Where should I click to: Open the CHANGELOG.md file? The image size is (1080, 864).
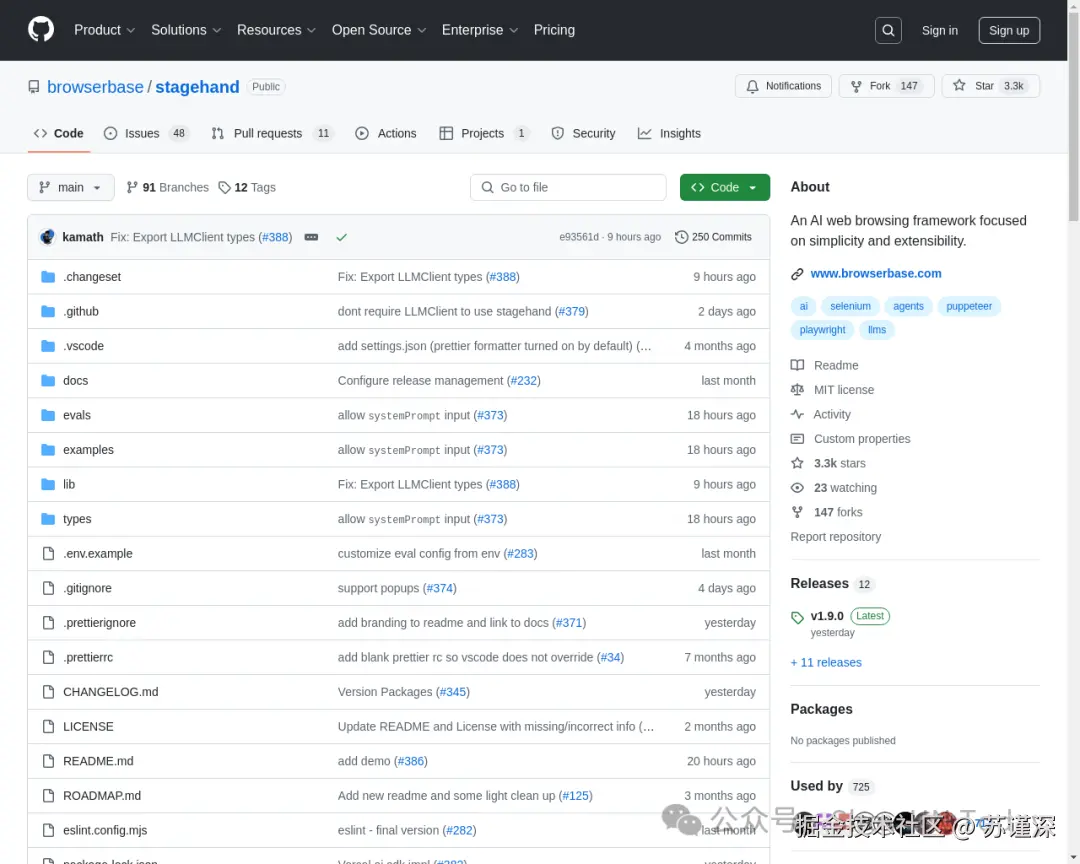(110, 692)
